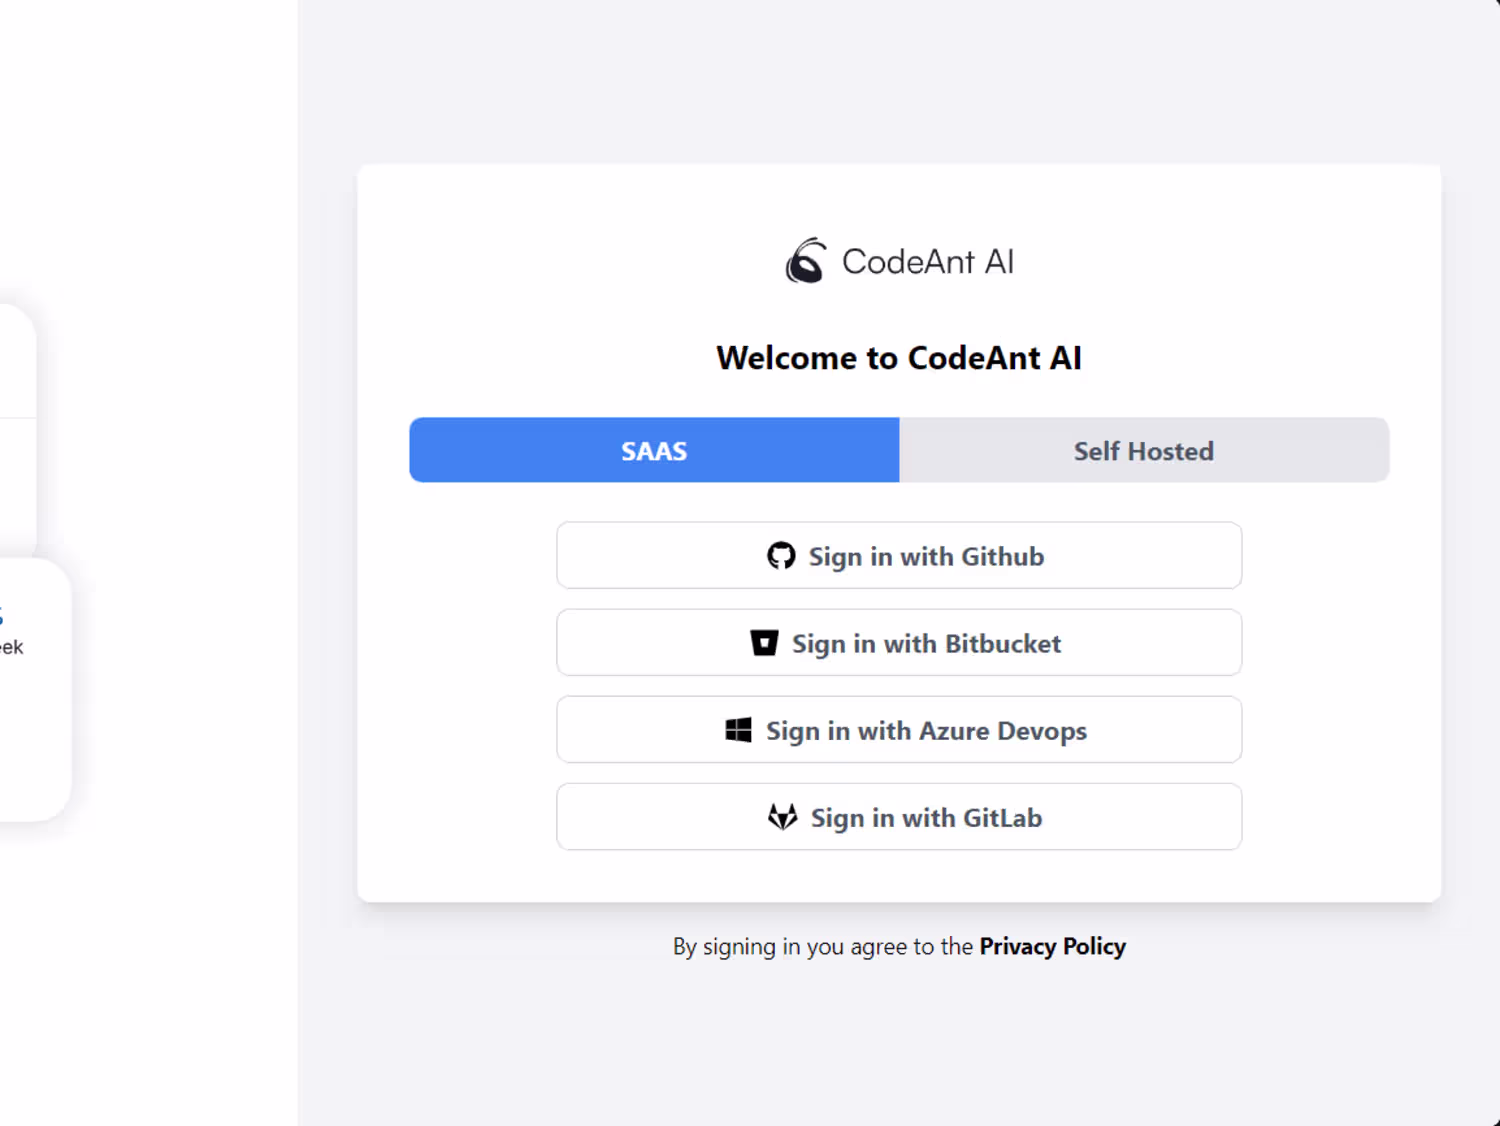
Task: Click the gray background above sign-in card
Action: [900, 80]
